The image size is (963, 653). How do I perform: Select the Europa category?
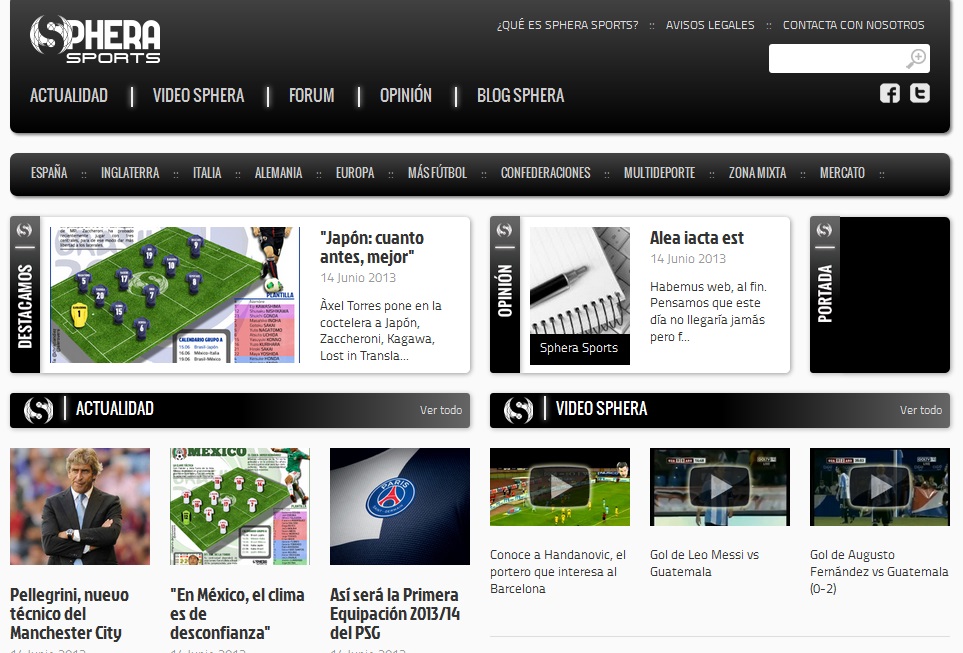tap(354, 173)
